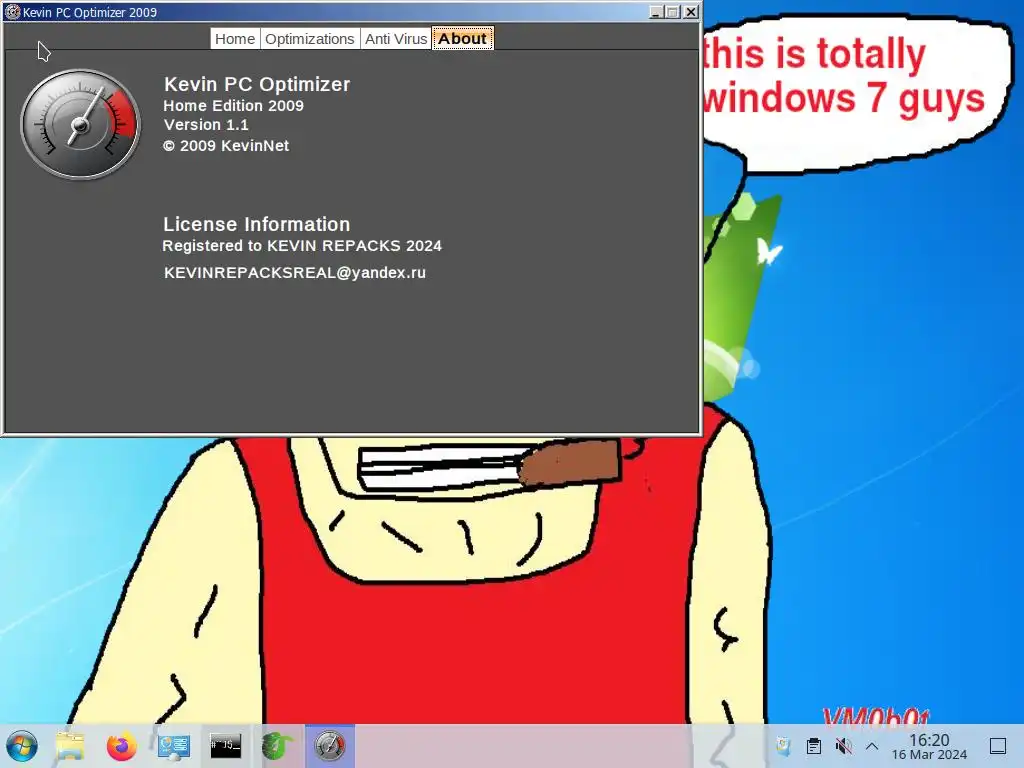Viewport: 1024px width, 768px height.
Task: Click the 'License Information' heading
Action: 257,224
